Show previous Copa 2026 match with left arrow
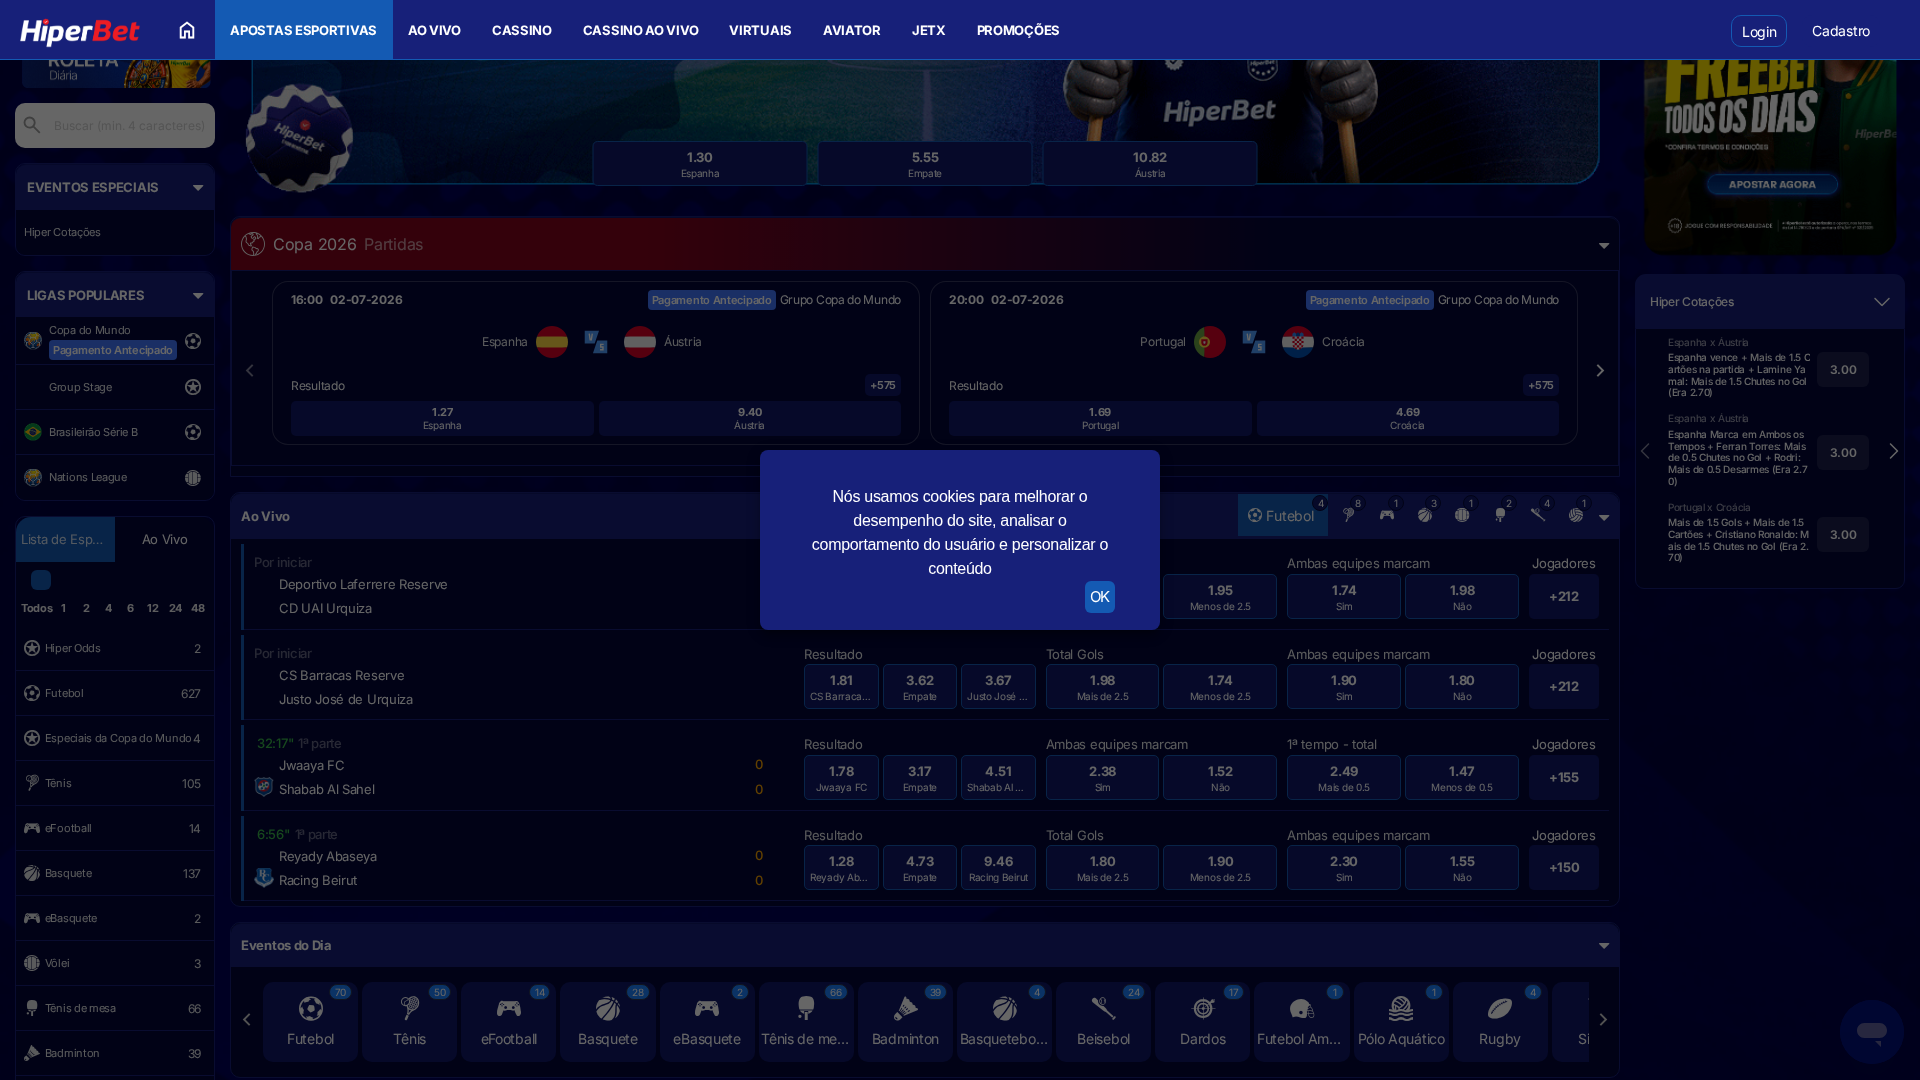 coord(250,371)
